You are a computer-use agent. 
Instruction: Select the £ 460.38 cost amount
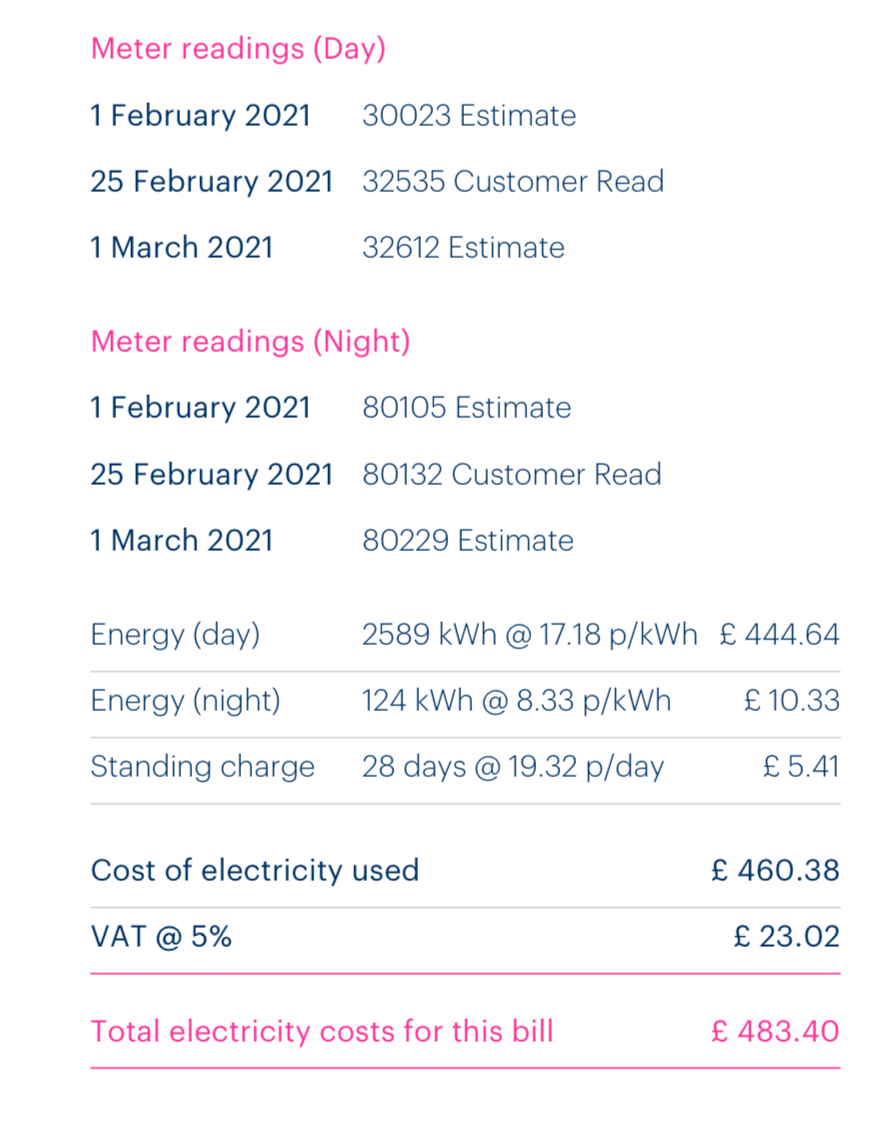coord(775,871)
